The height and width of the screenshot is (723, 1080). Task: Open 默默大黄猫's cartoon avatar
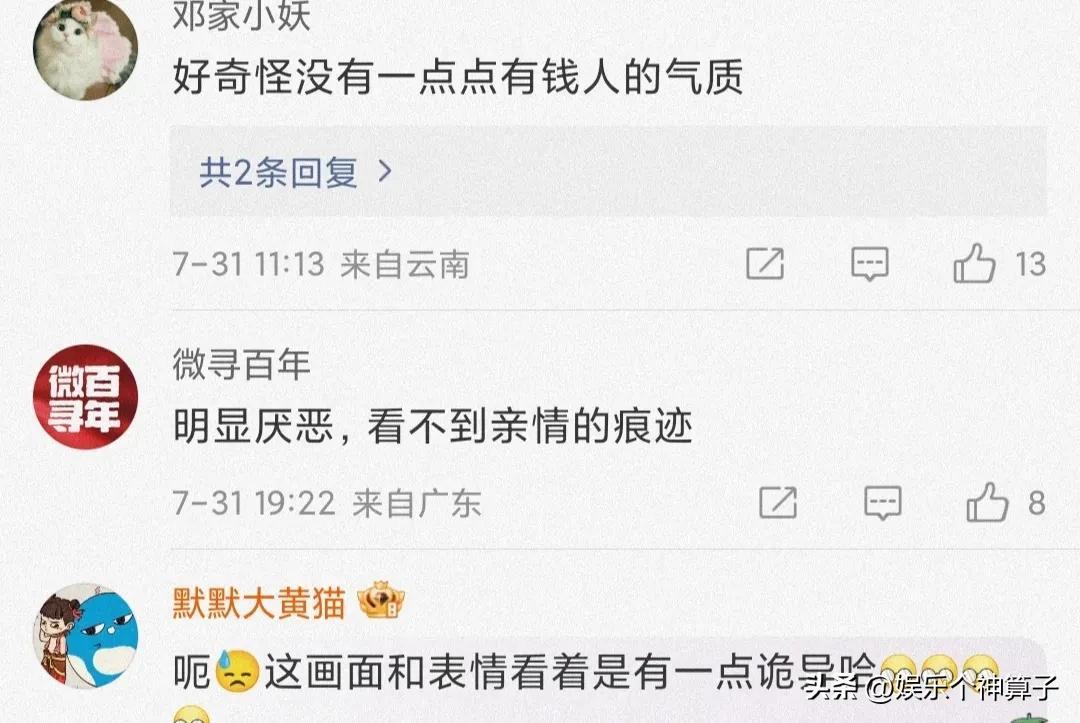pos(85,636)
